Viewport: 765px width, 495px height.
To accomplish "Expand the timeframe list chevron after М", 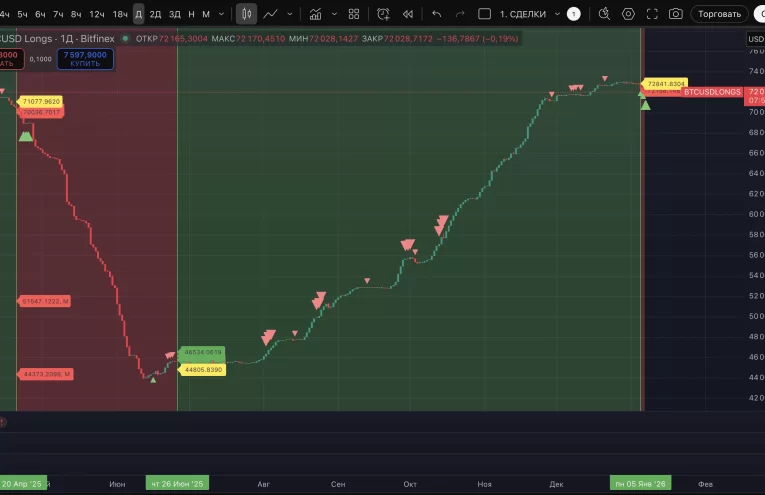I will 221,14.
